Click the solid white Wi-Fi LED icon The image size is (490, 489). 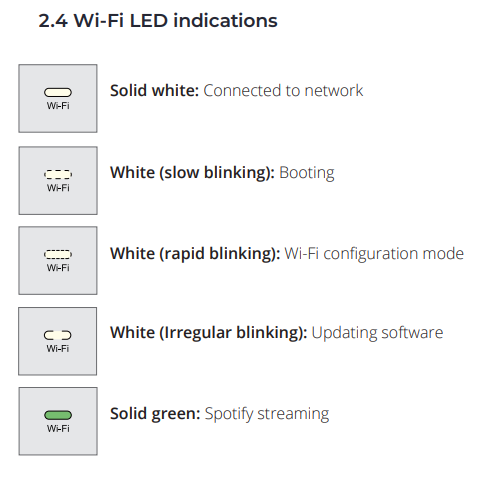(x=58, y=98)
